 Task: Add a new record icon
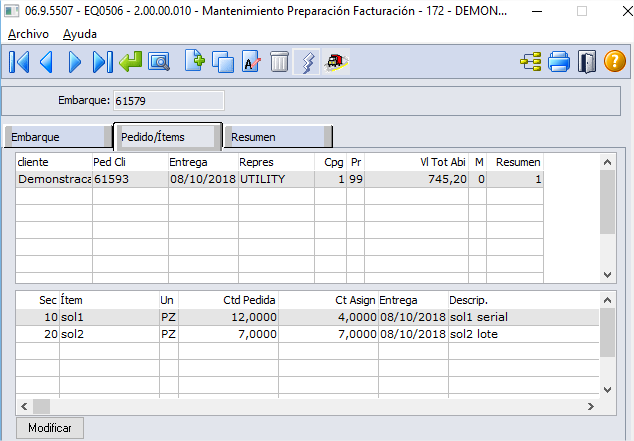click(x=195, y=61)
